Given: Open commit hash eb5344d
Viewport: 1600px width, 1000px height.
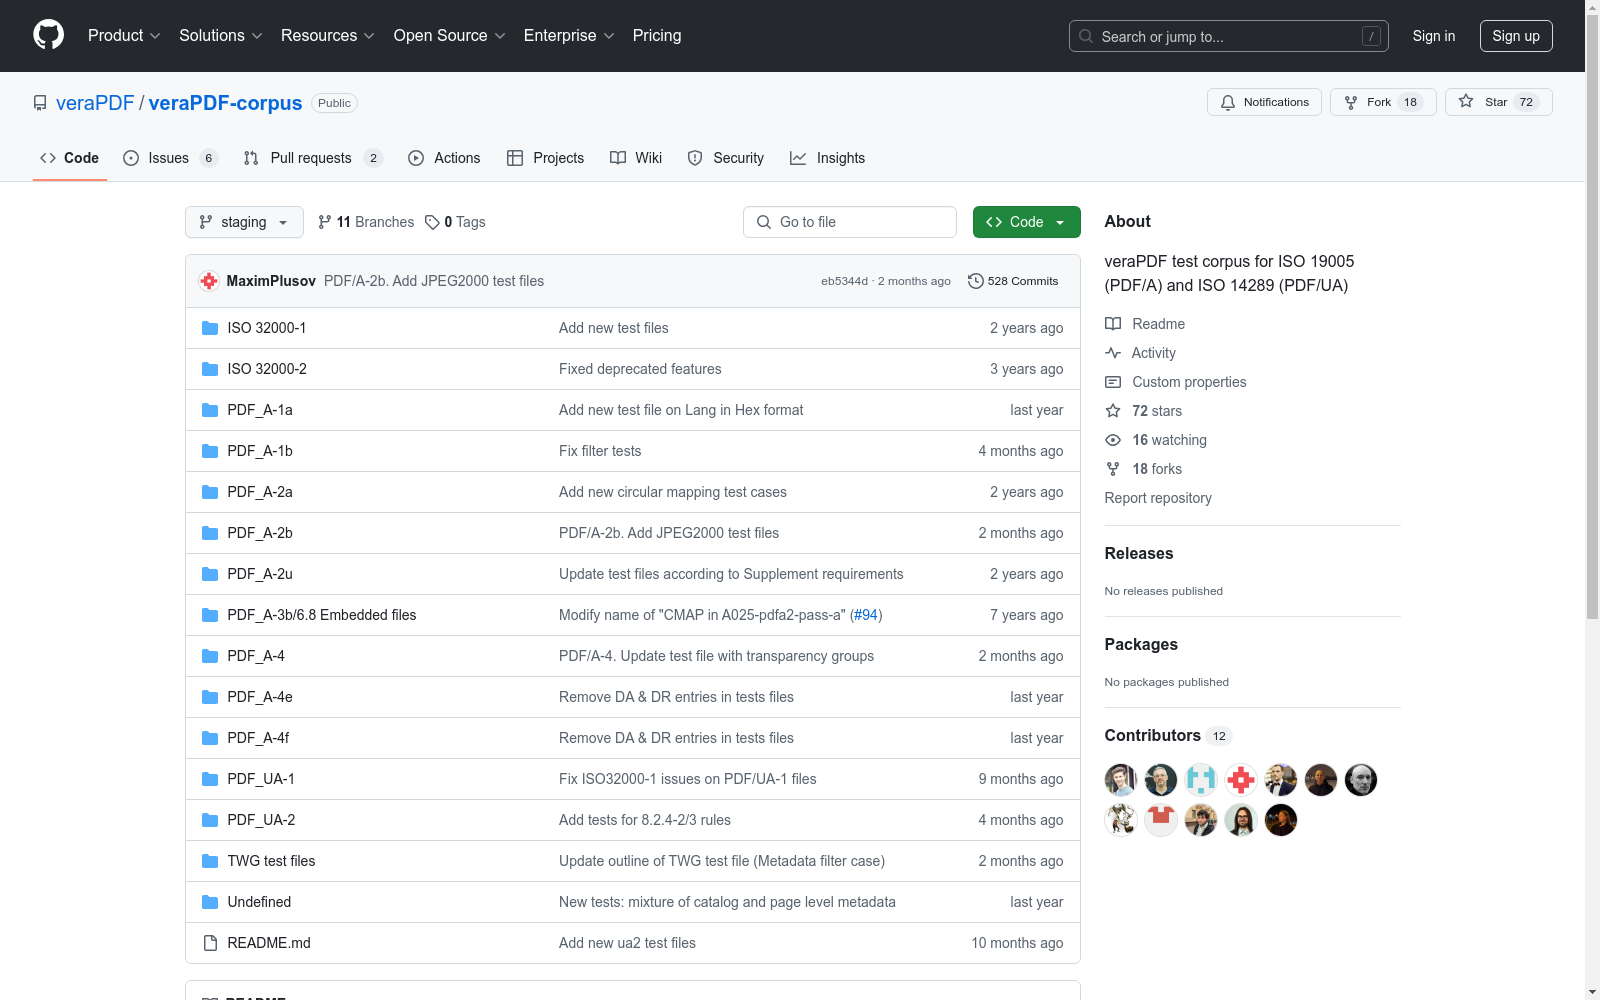Looking at the screenshot, I should point(844,281).
